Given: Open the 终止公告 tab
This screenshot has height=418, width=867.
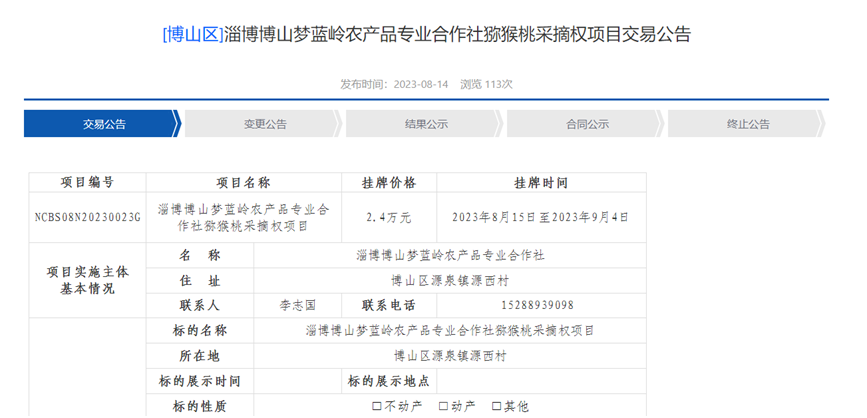Looking at the screenshot, I should click(748, 124).
